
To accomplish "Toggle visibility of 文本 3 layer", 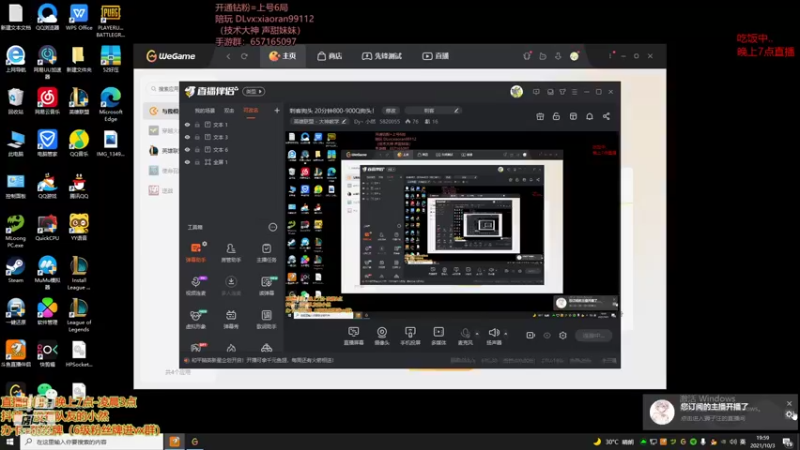I will point(187,137).
